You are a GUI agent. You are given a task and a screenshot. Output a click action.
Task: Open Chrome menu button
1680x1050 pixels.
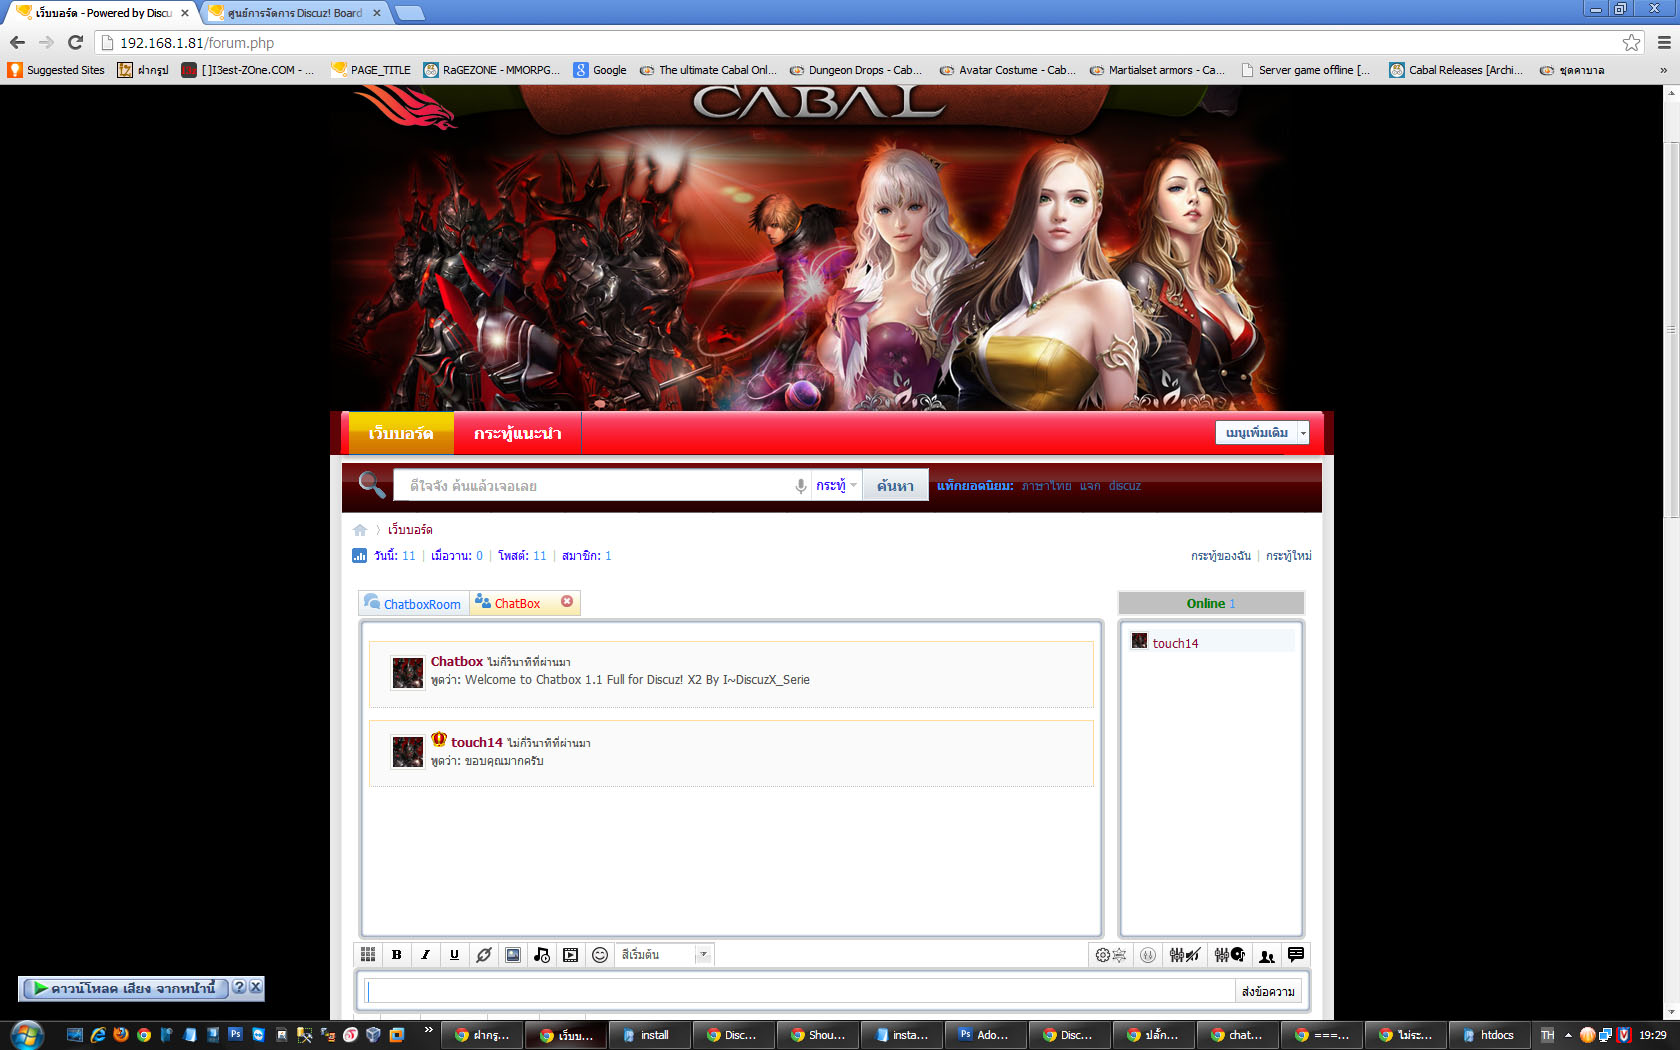click(1664, 42)
